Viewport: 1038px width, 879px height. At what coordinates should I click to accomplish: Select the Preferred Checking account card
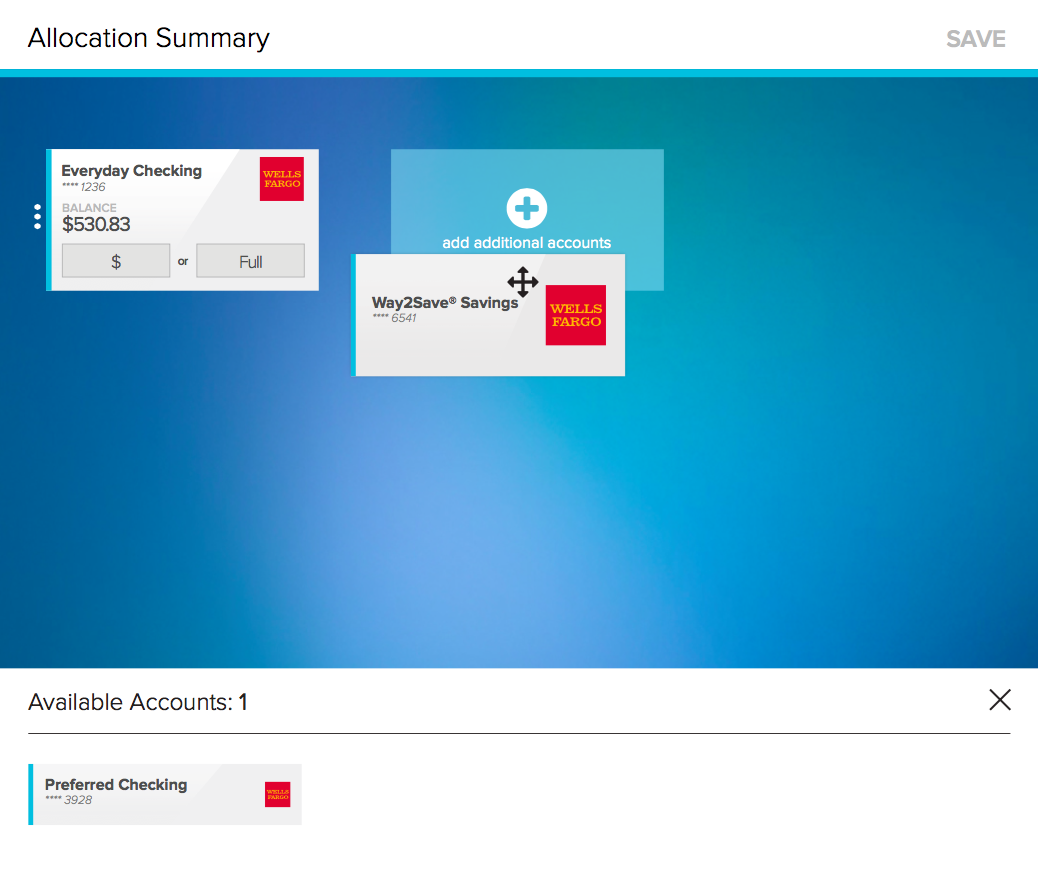point(165,794)
